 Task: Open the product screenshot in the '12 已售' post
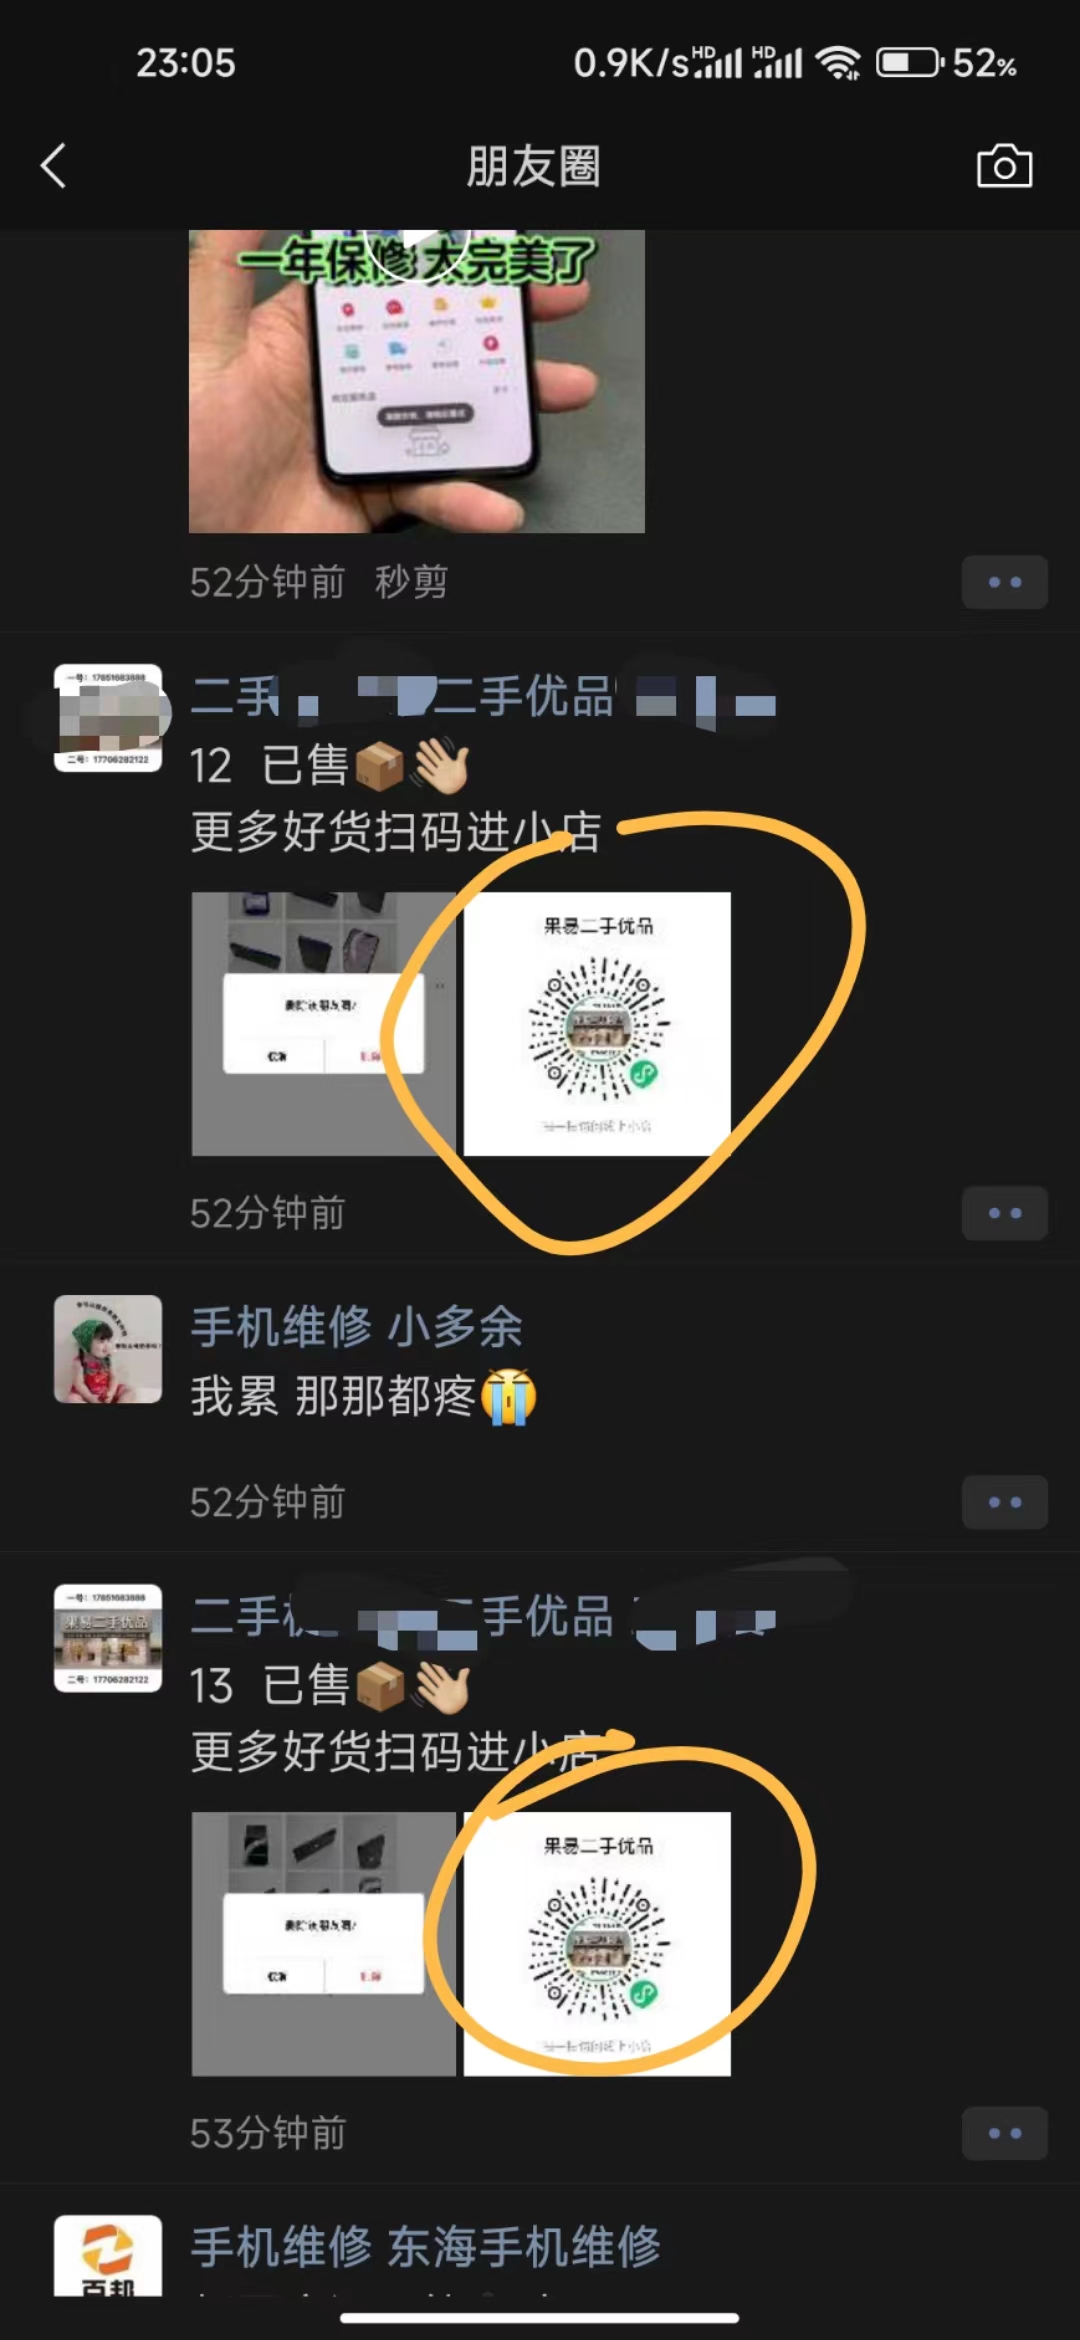[324, 1024]
